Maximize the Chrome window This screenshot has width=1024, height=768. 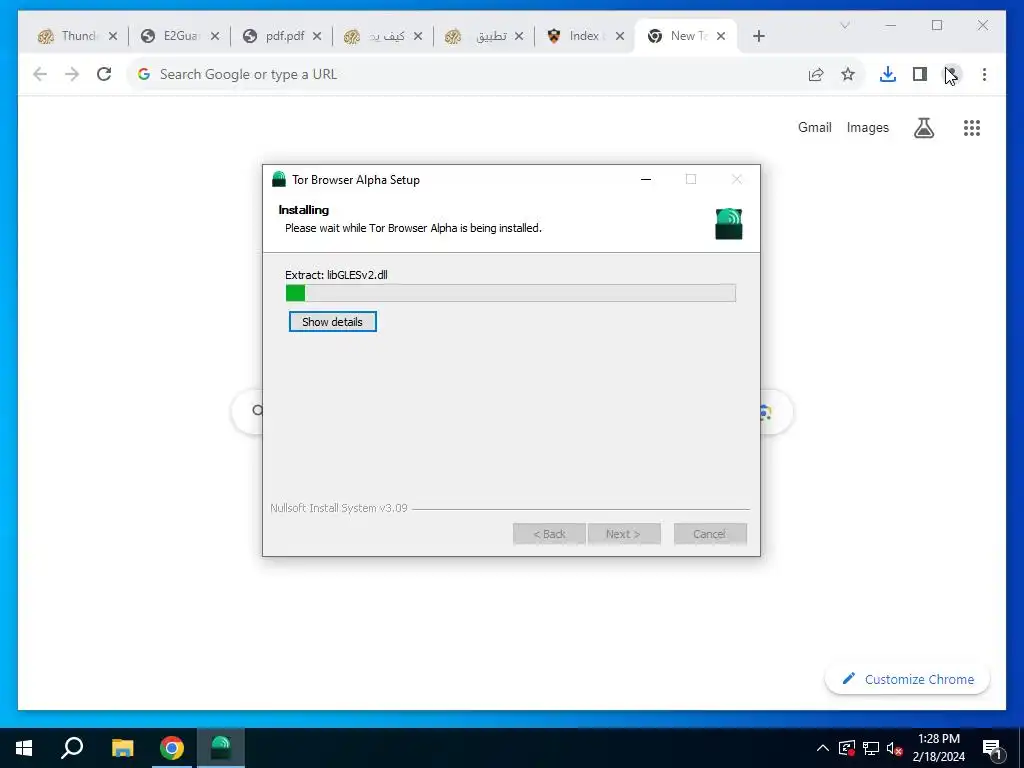click(936, 25)
